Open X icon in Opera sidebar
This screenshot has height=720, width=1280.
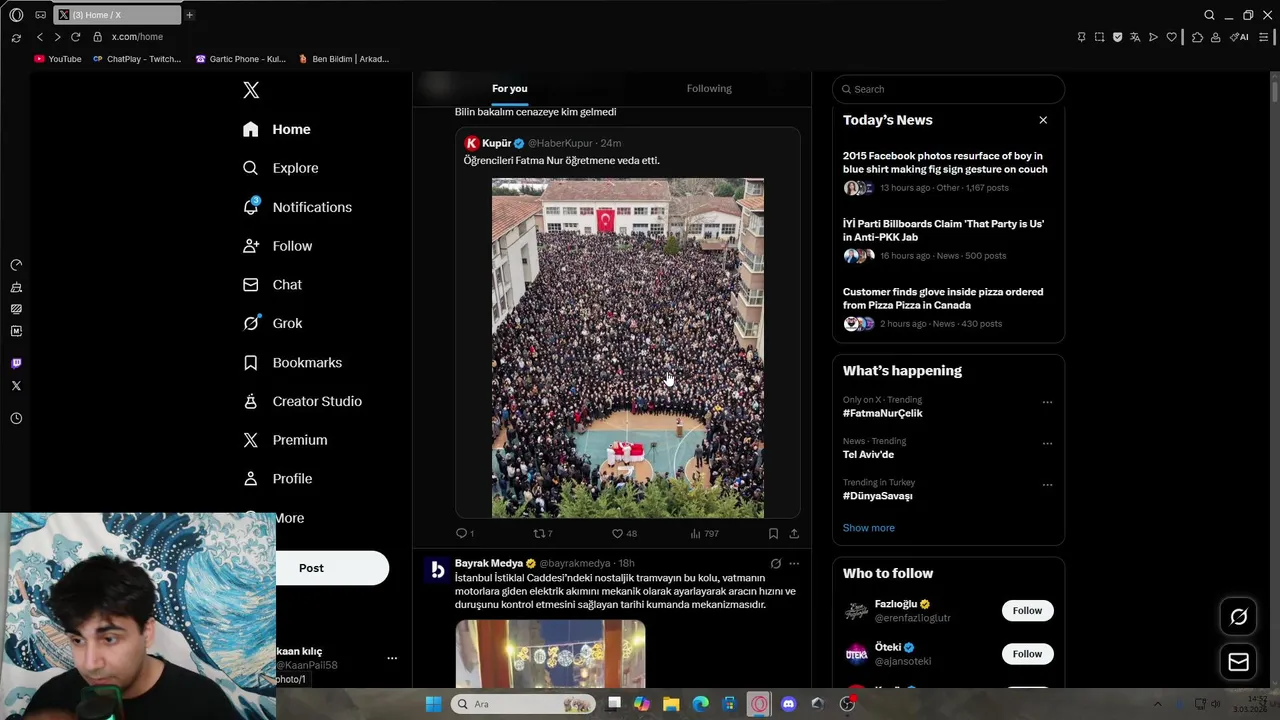(16, 386)
